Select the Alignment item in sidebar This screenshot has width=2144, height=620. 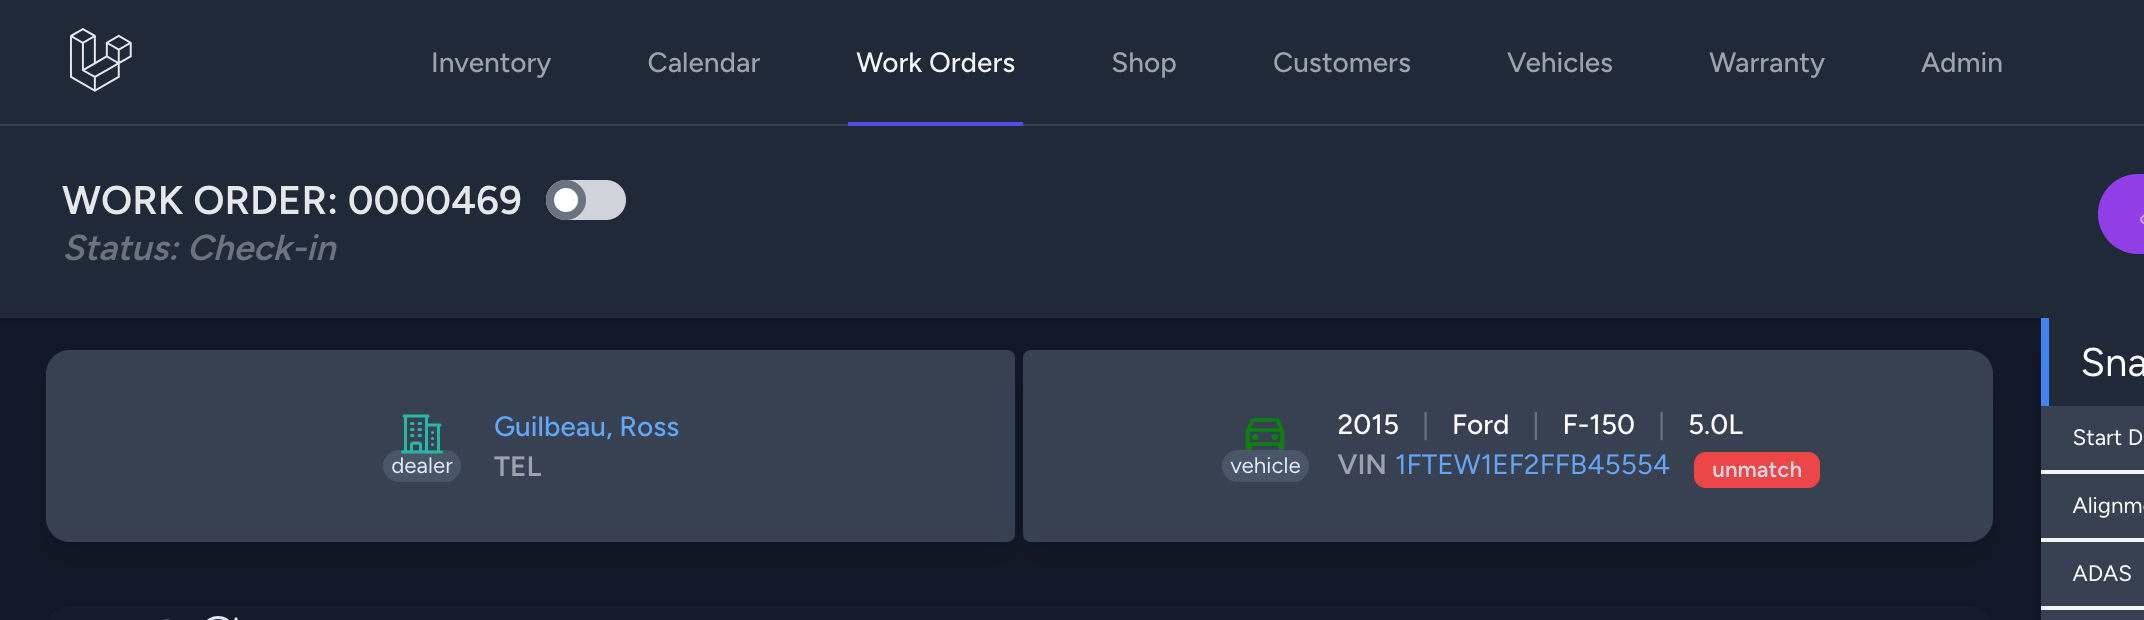click(2093, 506)
